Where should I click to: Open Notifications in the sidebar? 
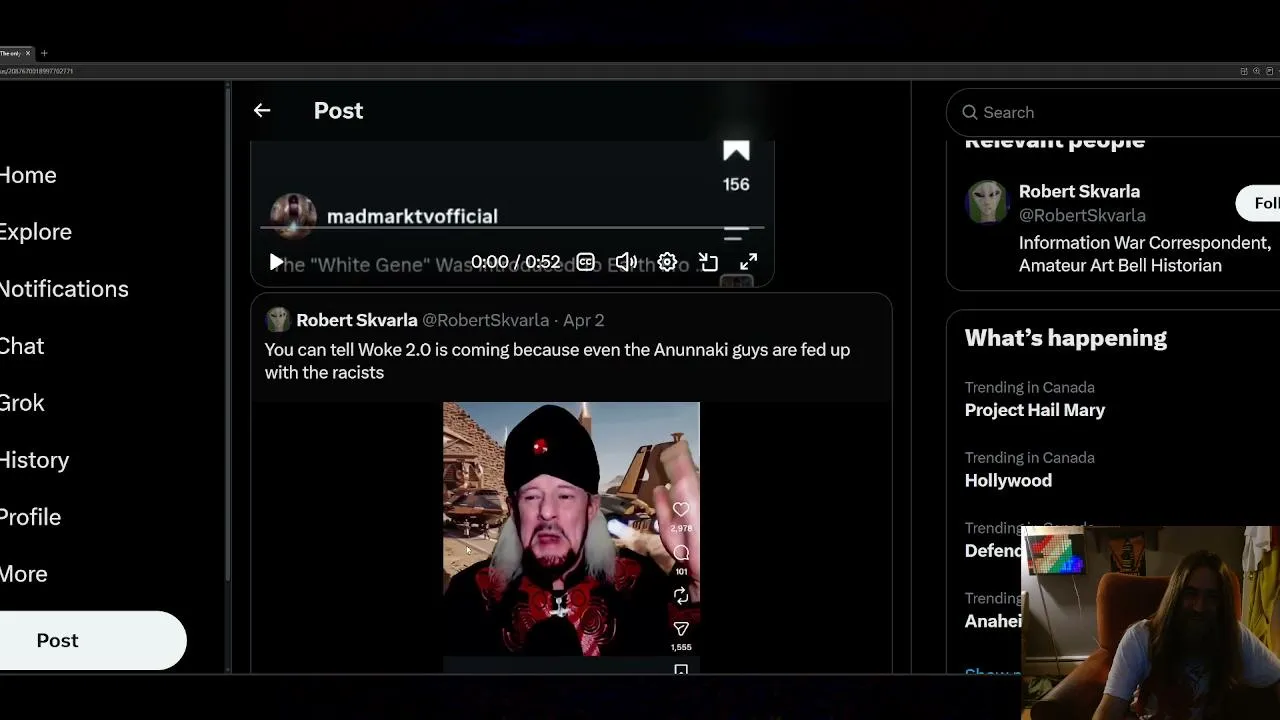(64, 289)
